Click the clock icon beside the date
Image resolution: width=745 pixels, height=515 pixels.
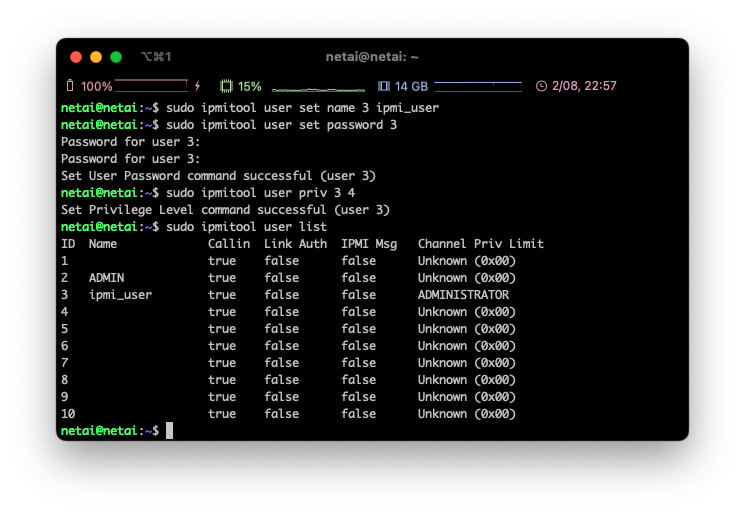[x=541, y=86]
